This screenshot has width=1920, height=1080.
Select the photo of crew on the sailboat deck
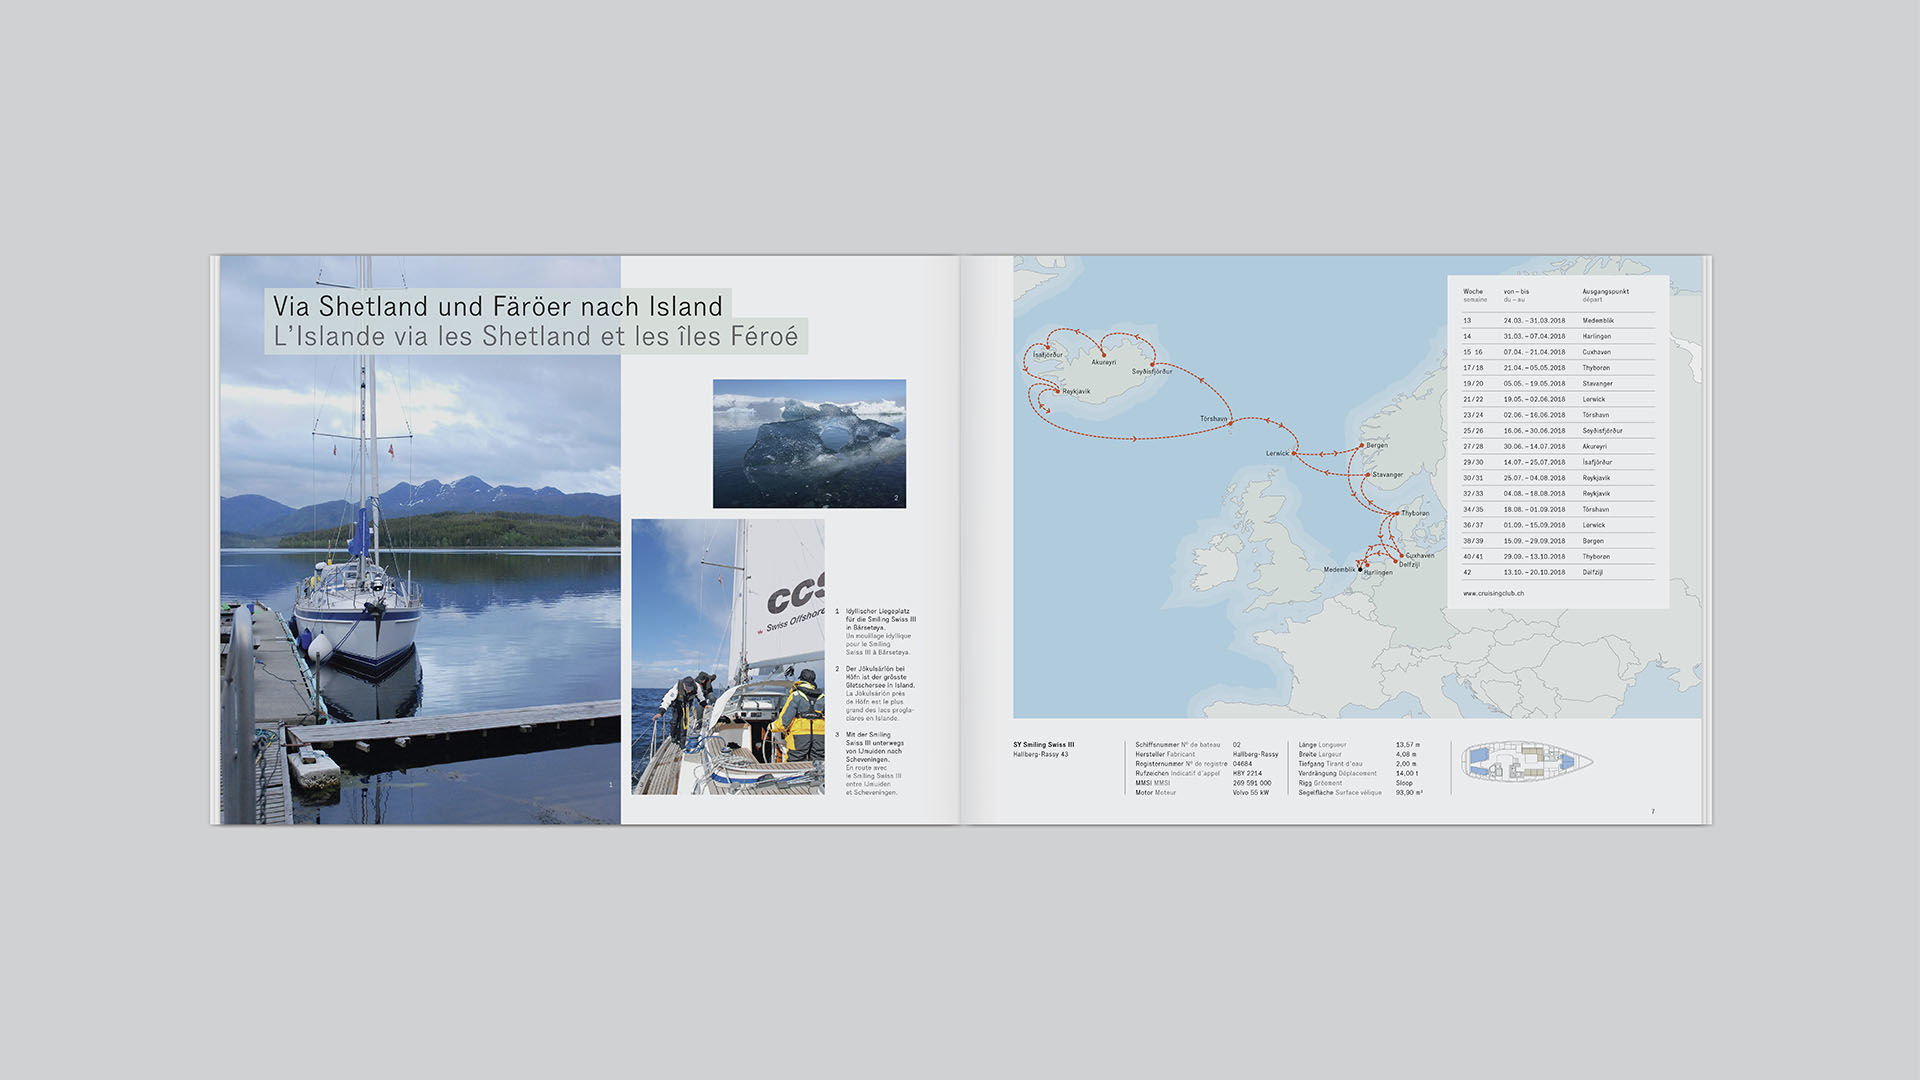point(728,657)
